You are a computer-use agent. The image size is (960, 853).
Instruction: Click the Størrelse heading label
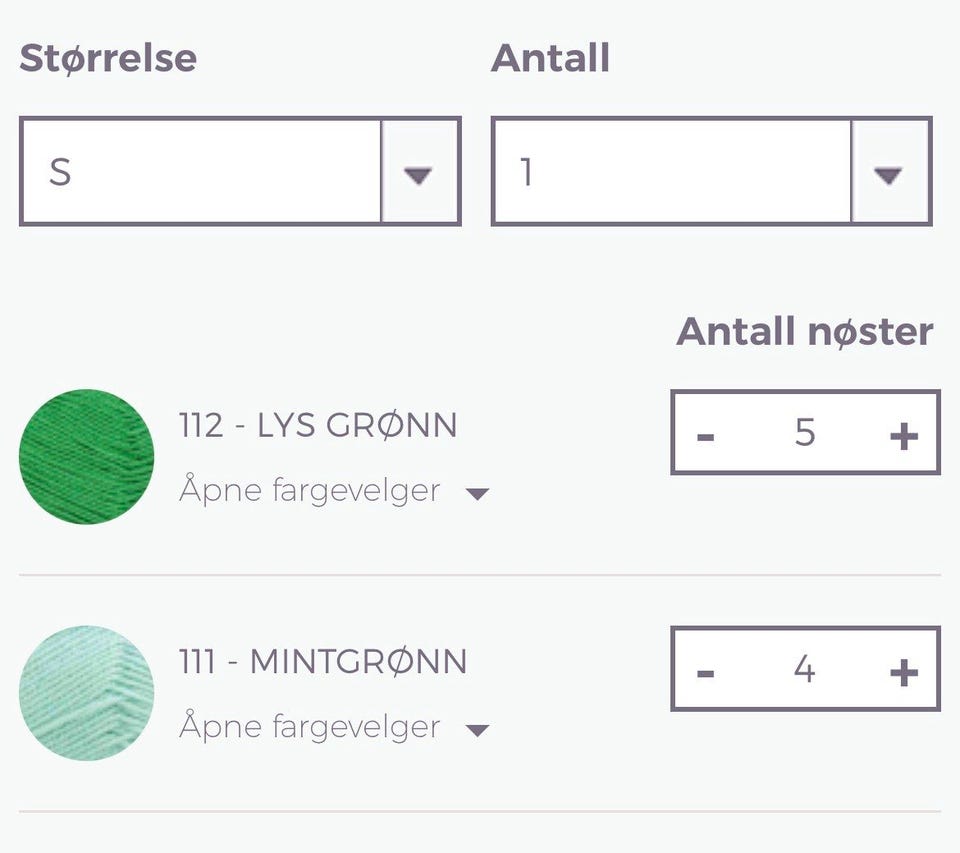(x=108, y=58)
